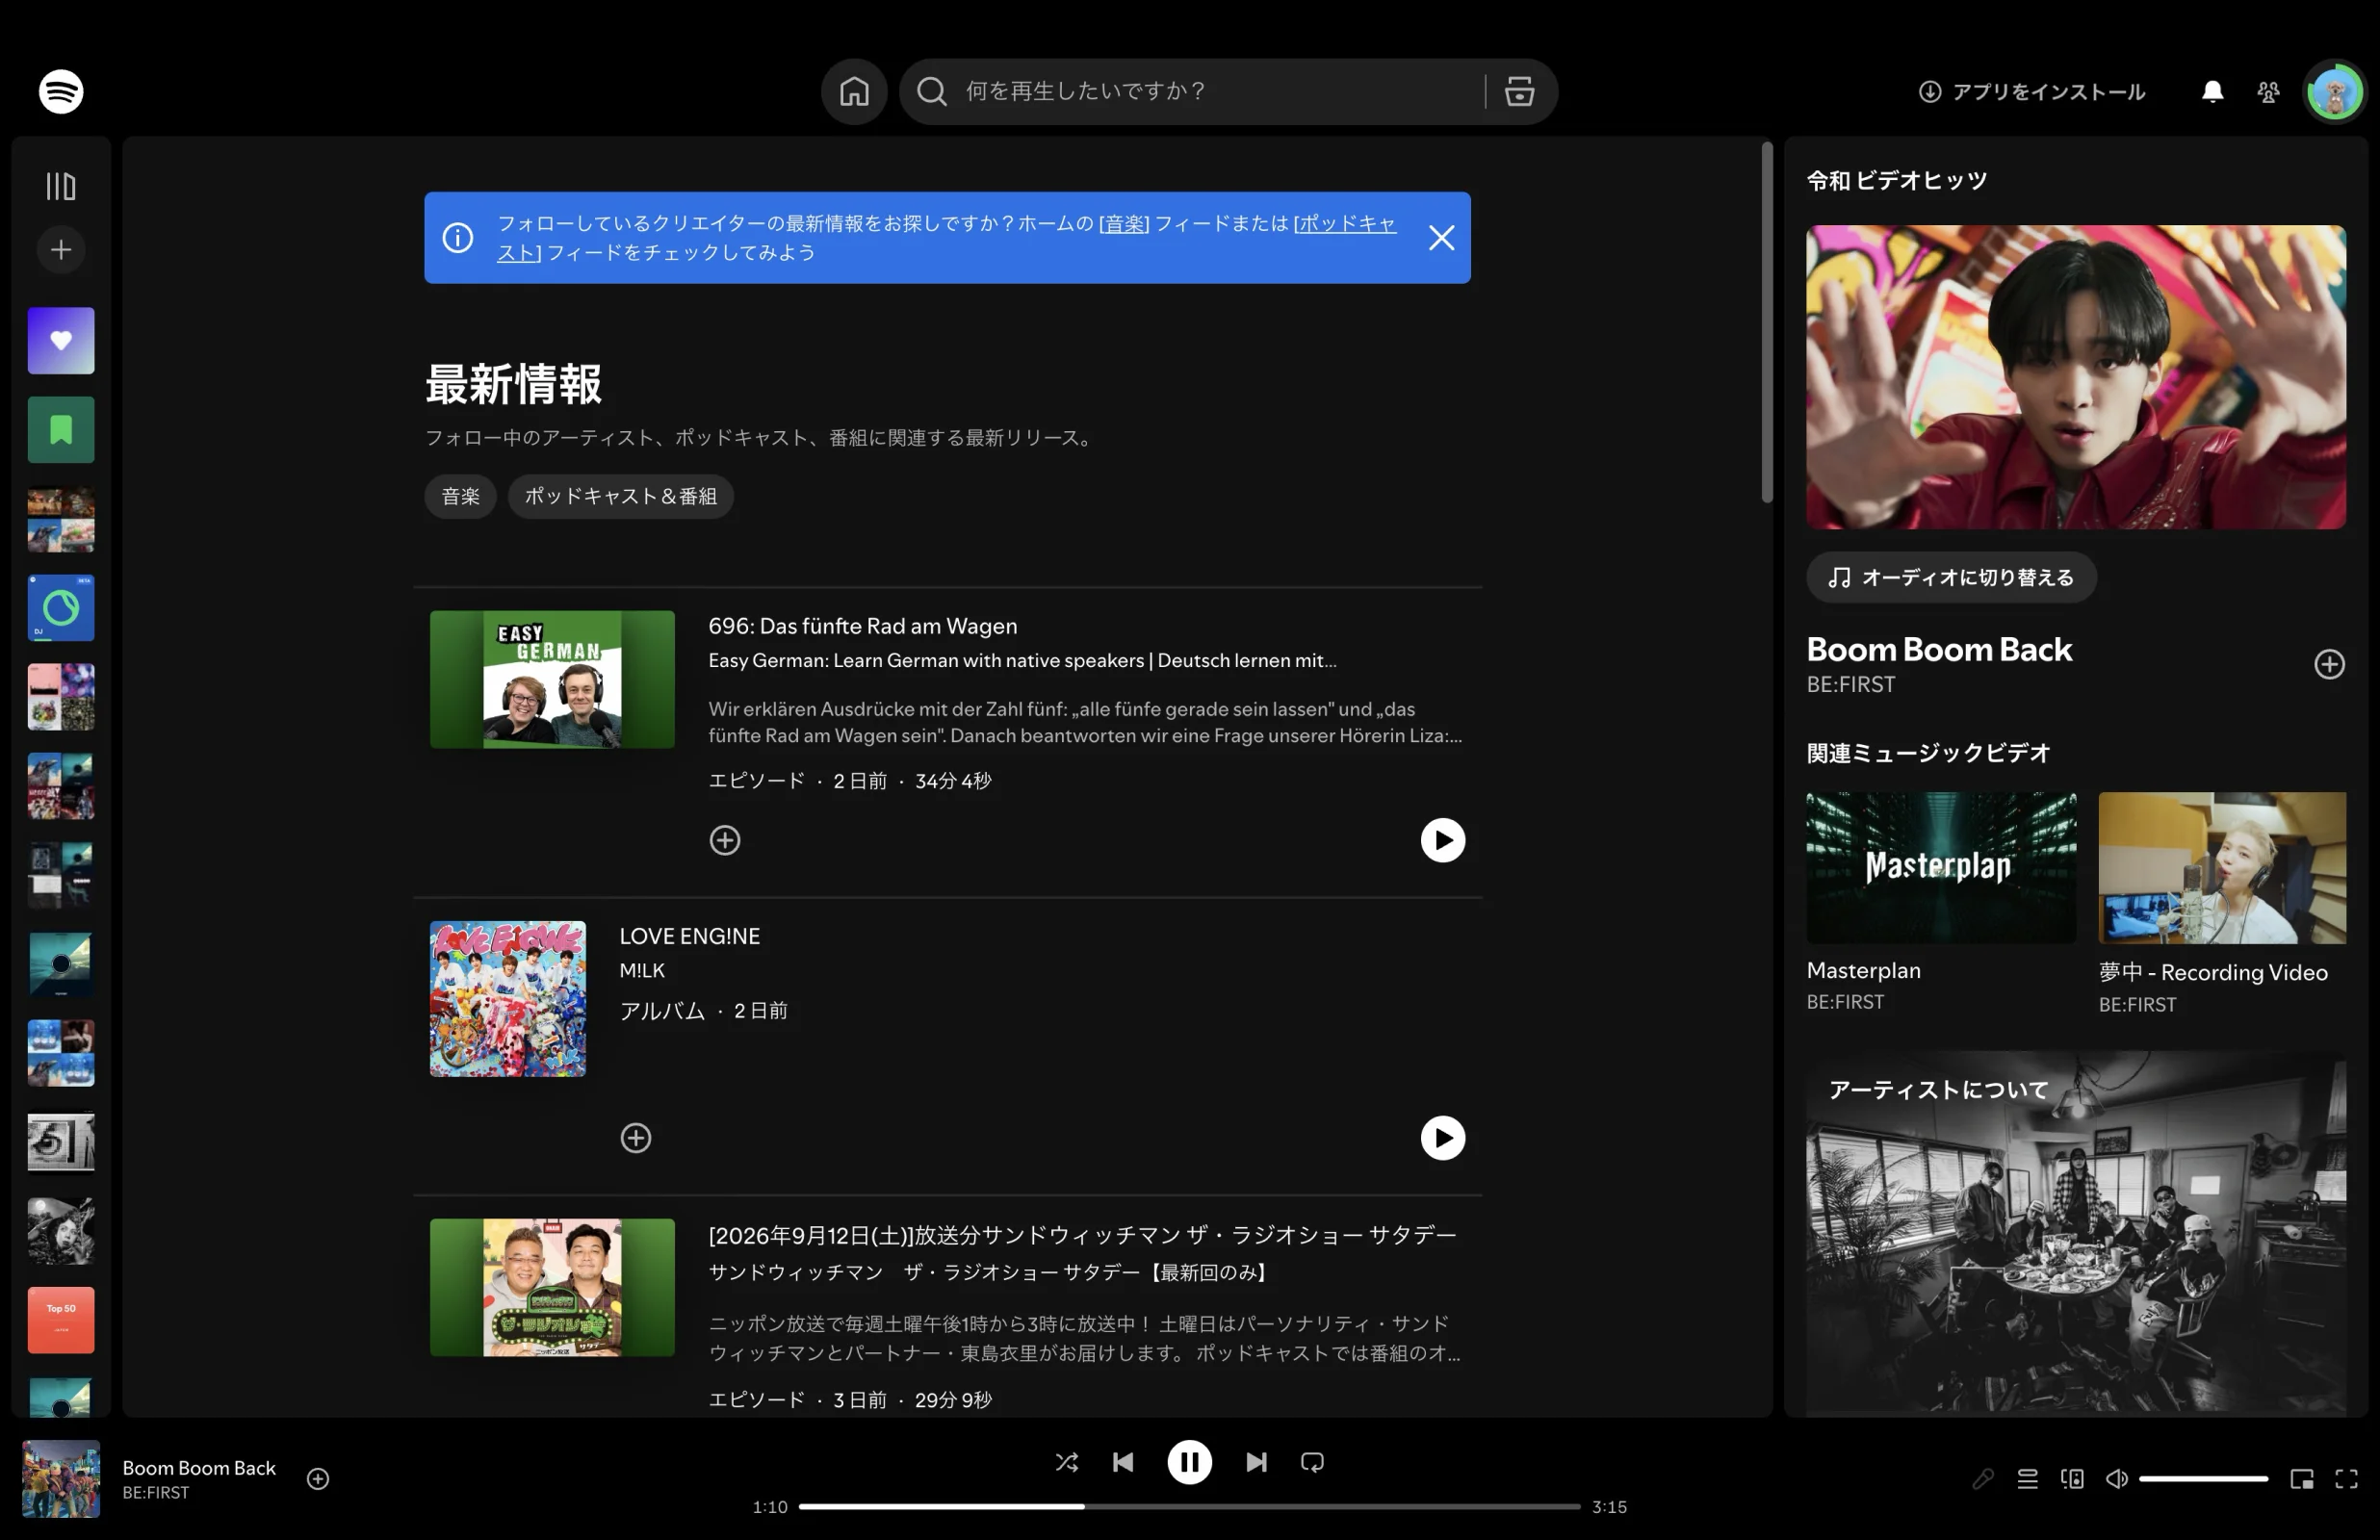Dismiss the blue info banner
Viewport: 2380px width, 1540px height.
pyautogui.click(x=1441, y=238)
